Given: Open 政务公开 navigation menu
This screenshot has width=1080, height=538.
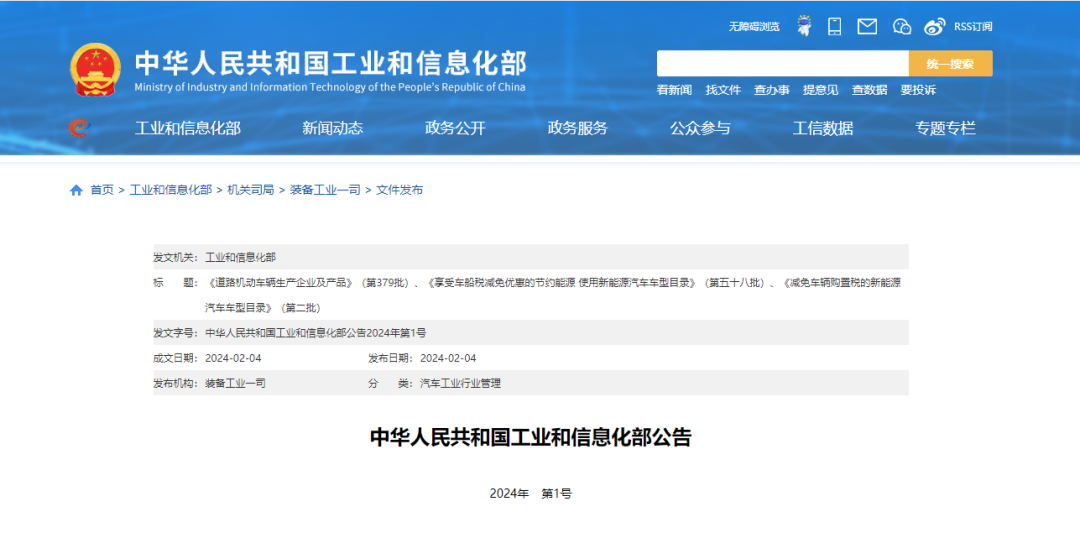Looking at the screenshot, I should coord(455,128).
